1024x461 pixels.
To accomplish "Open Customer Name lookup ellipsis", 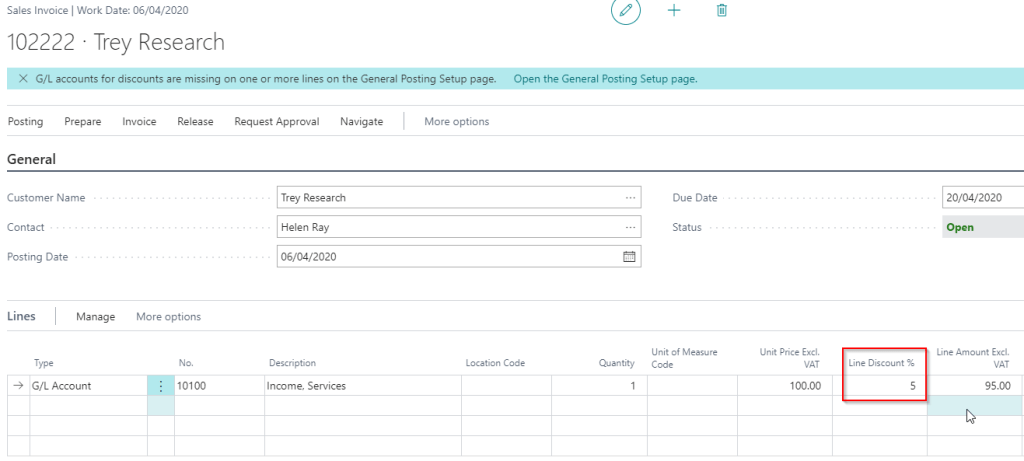I will tap(629, 198).
